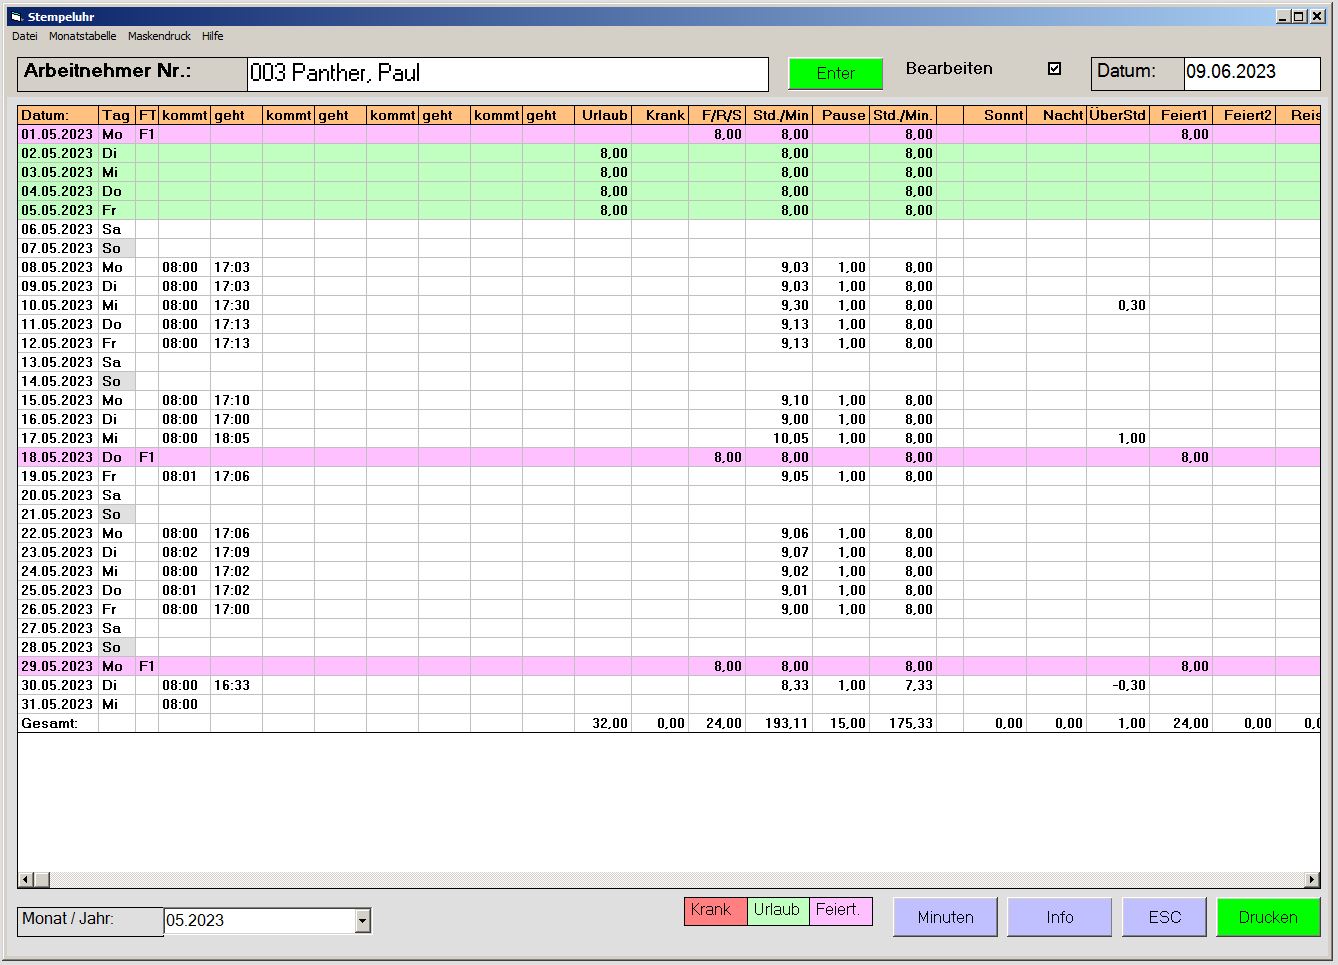This screenshot has height=965, width=1338.
Task: Click the left arrow of horizontal scrollbar
Action: click(x=26, y=880)
